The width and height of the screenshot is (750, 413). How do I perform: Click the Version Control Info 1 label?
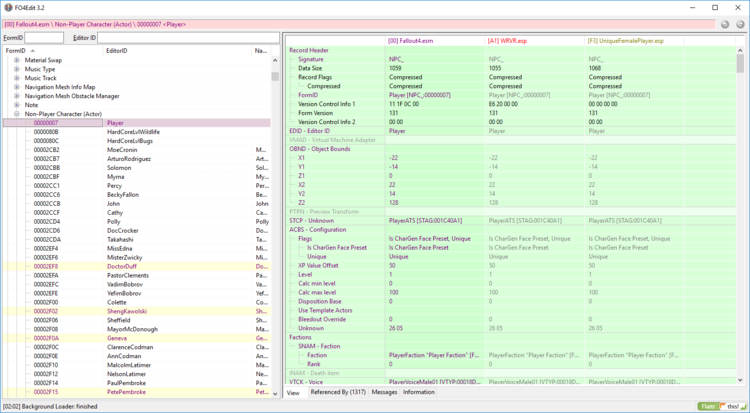click(x=327, y=104)
